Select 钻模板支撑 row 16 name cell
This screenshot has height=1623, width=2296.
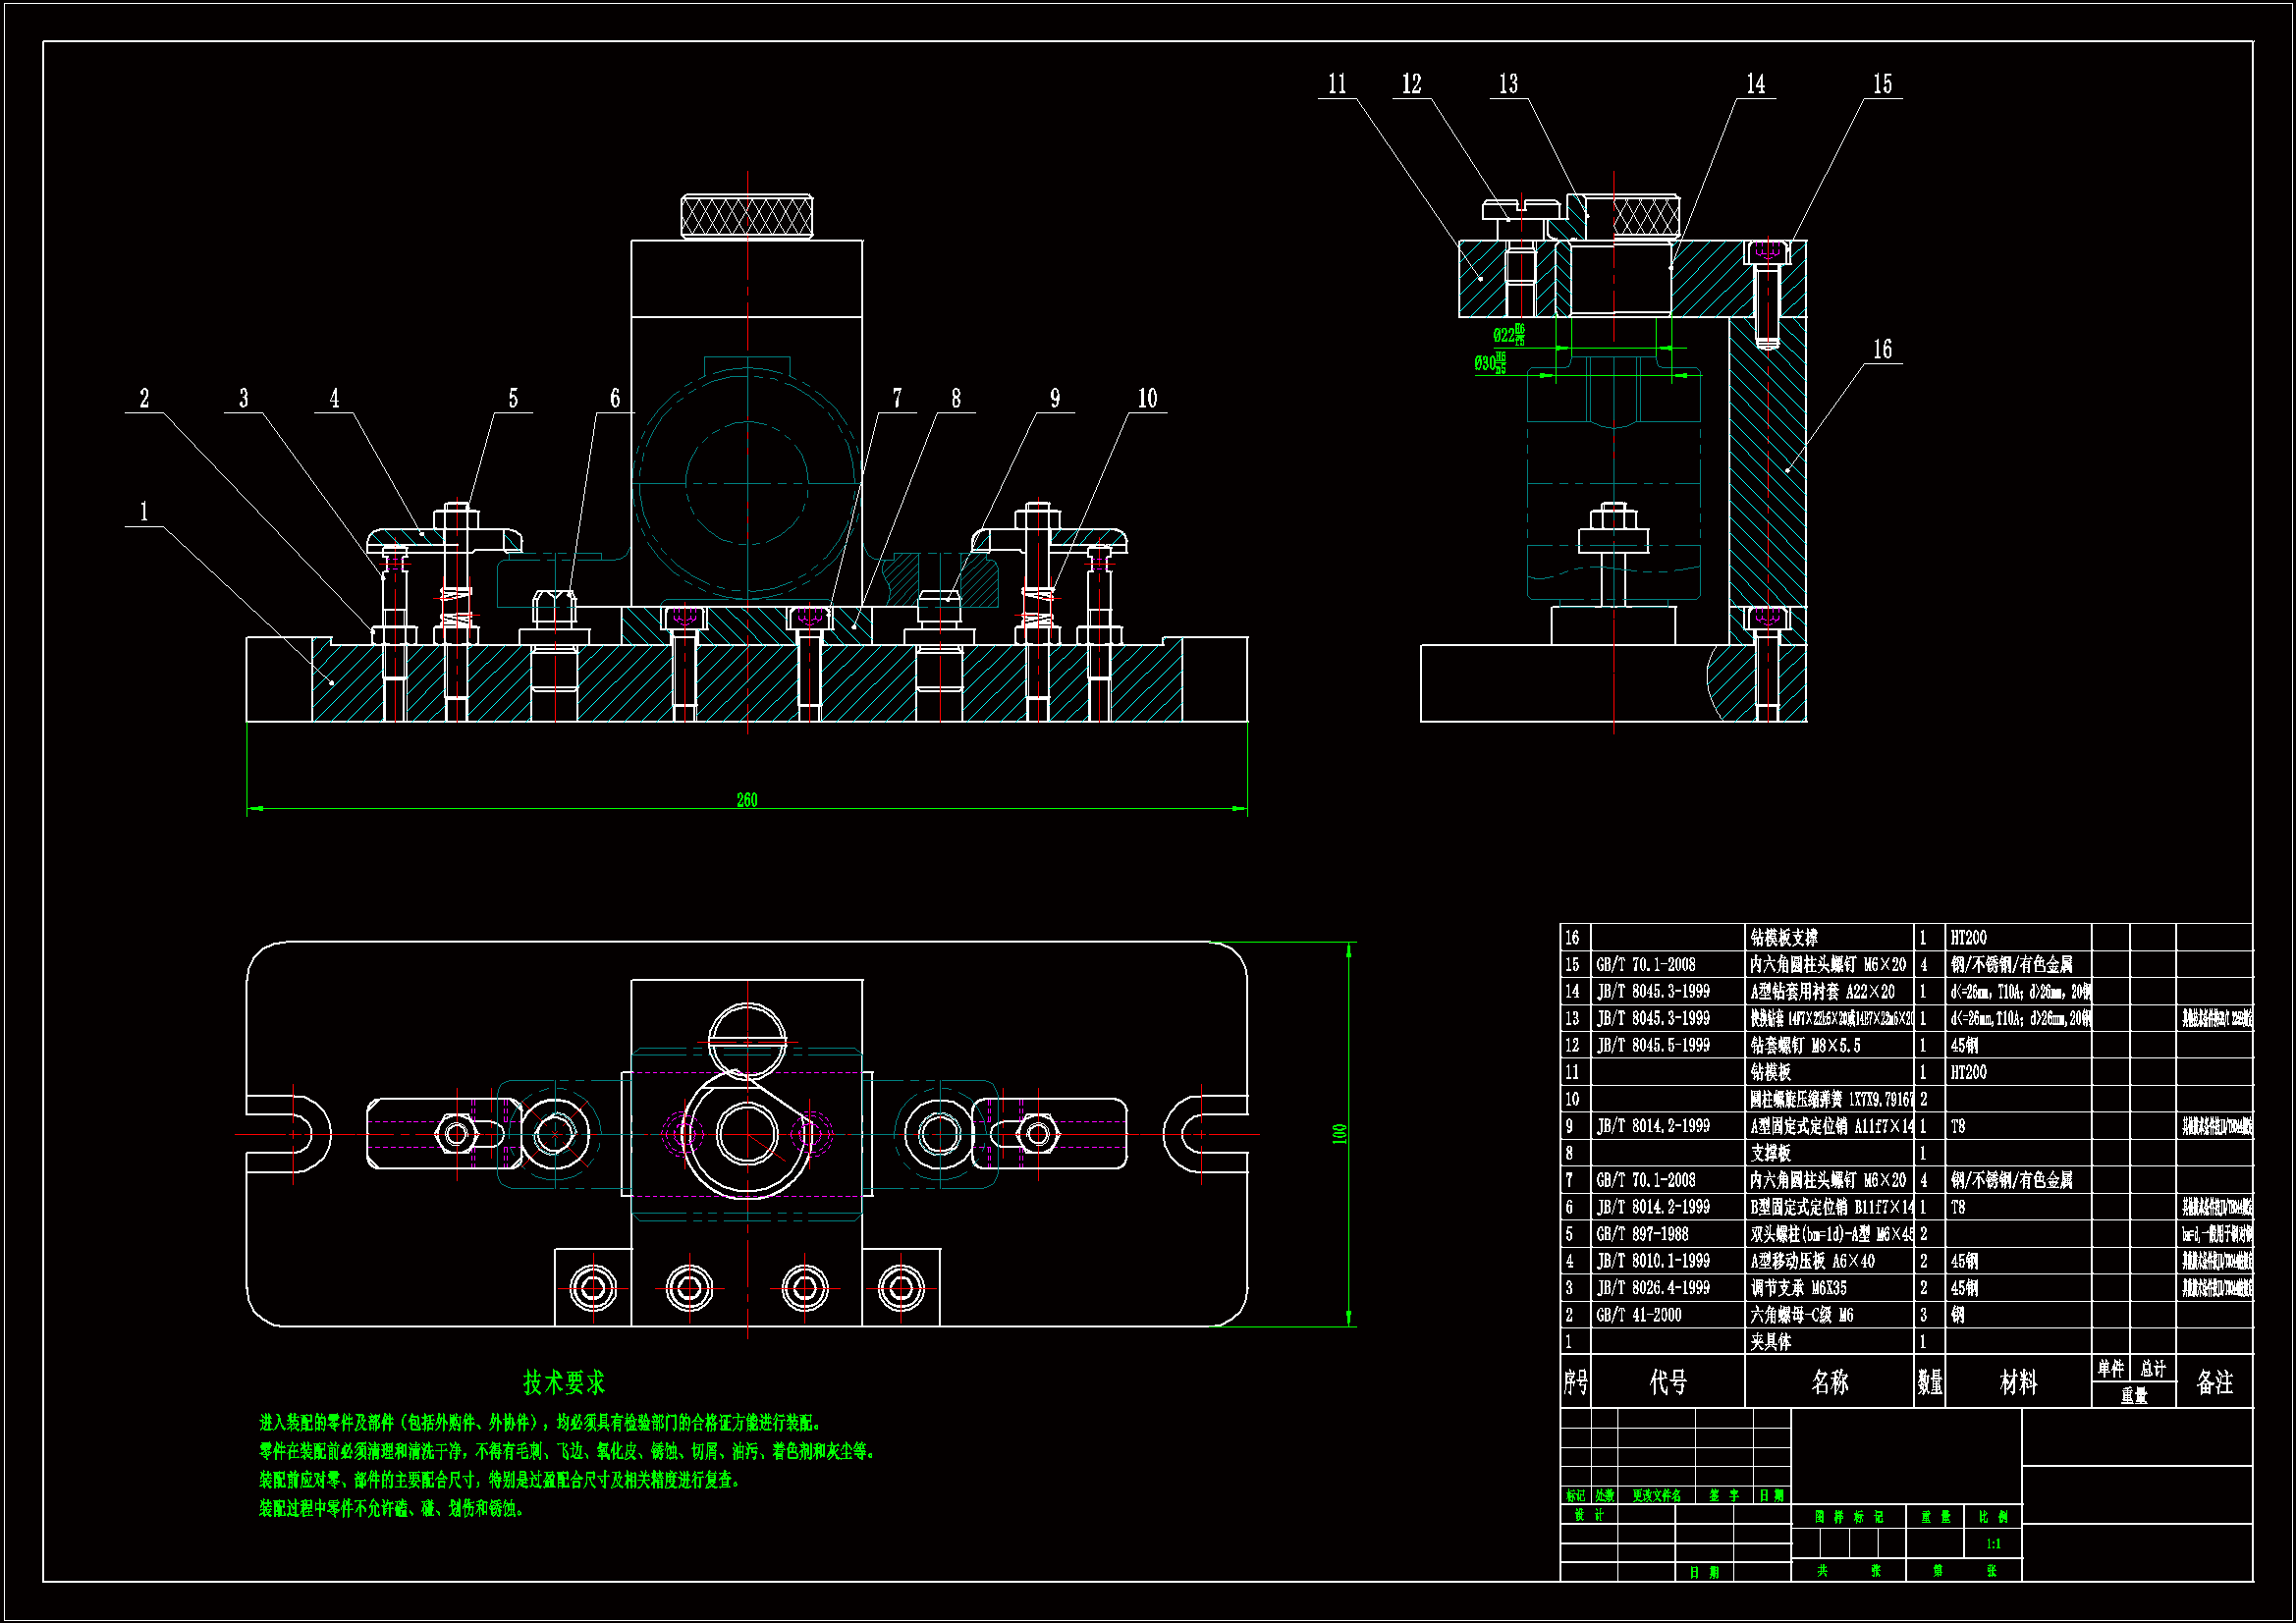click(1784, 938)
